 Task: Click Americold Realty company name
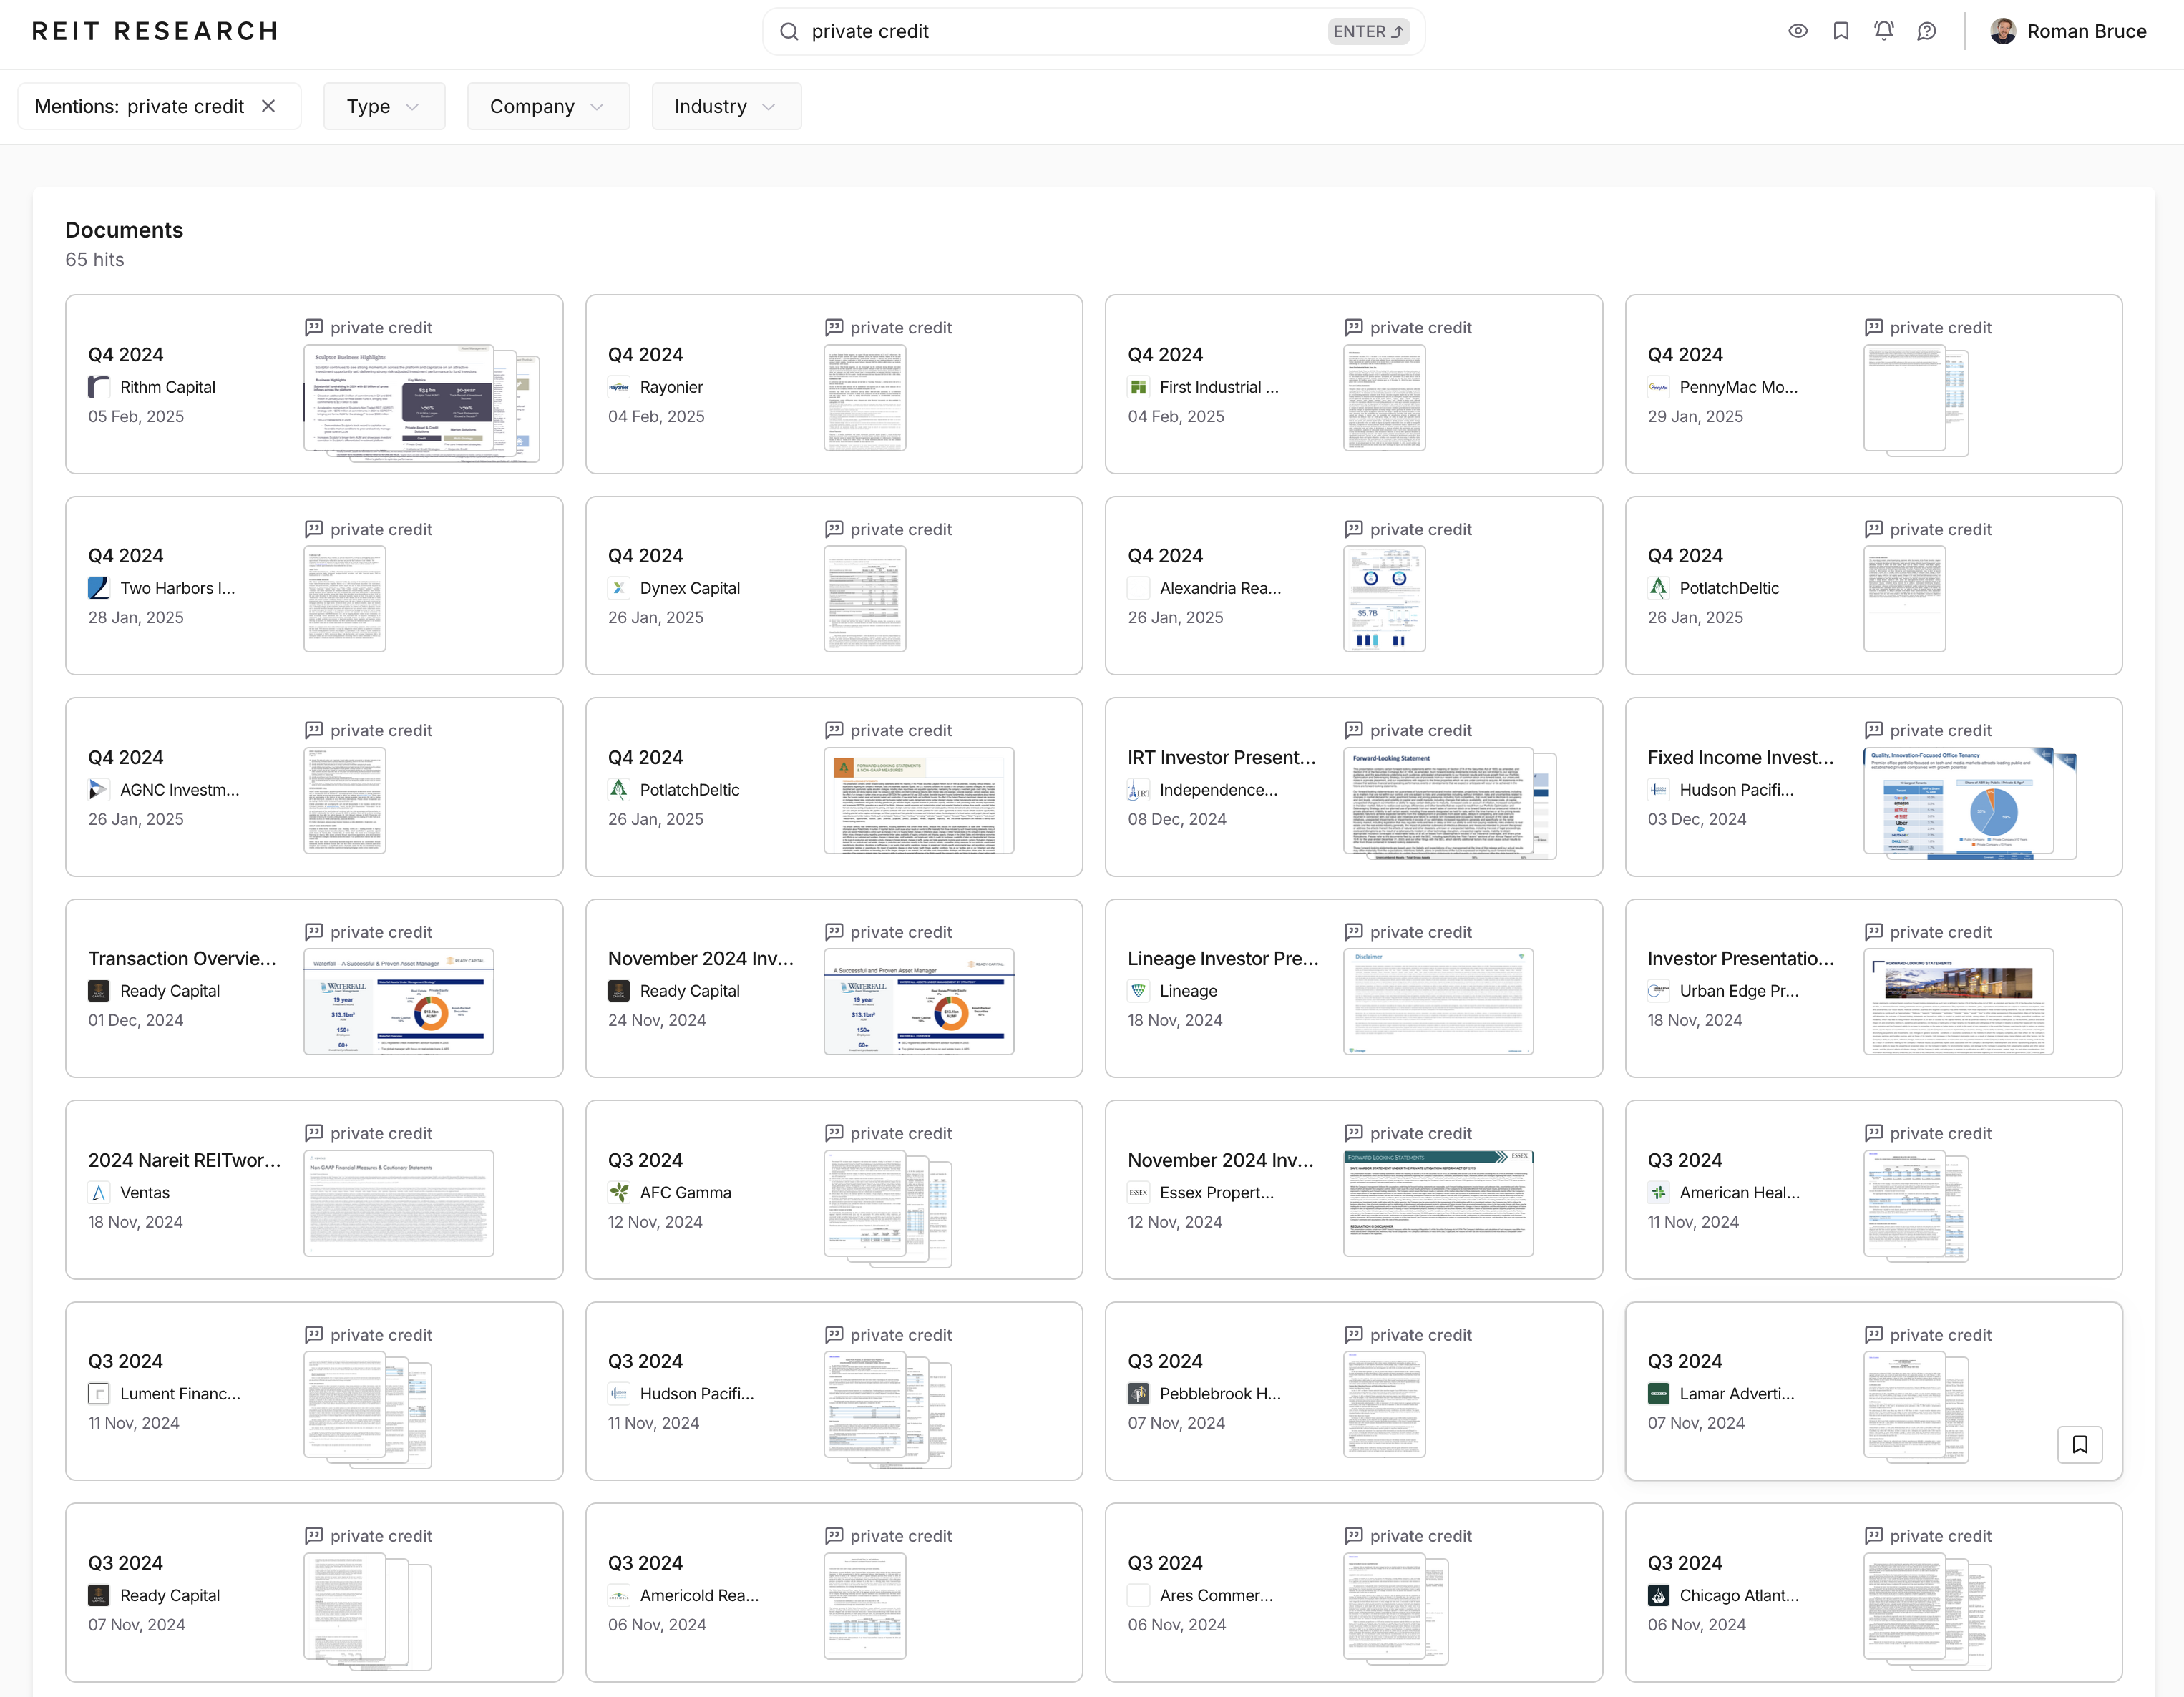click(700, 1596)
